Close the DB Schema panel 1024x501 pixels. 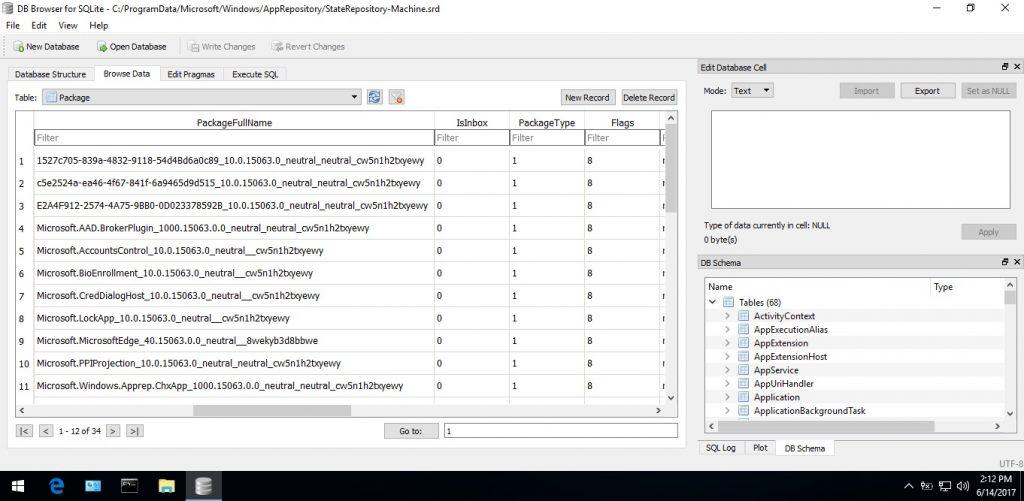pos(1017,262)
